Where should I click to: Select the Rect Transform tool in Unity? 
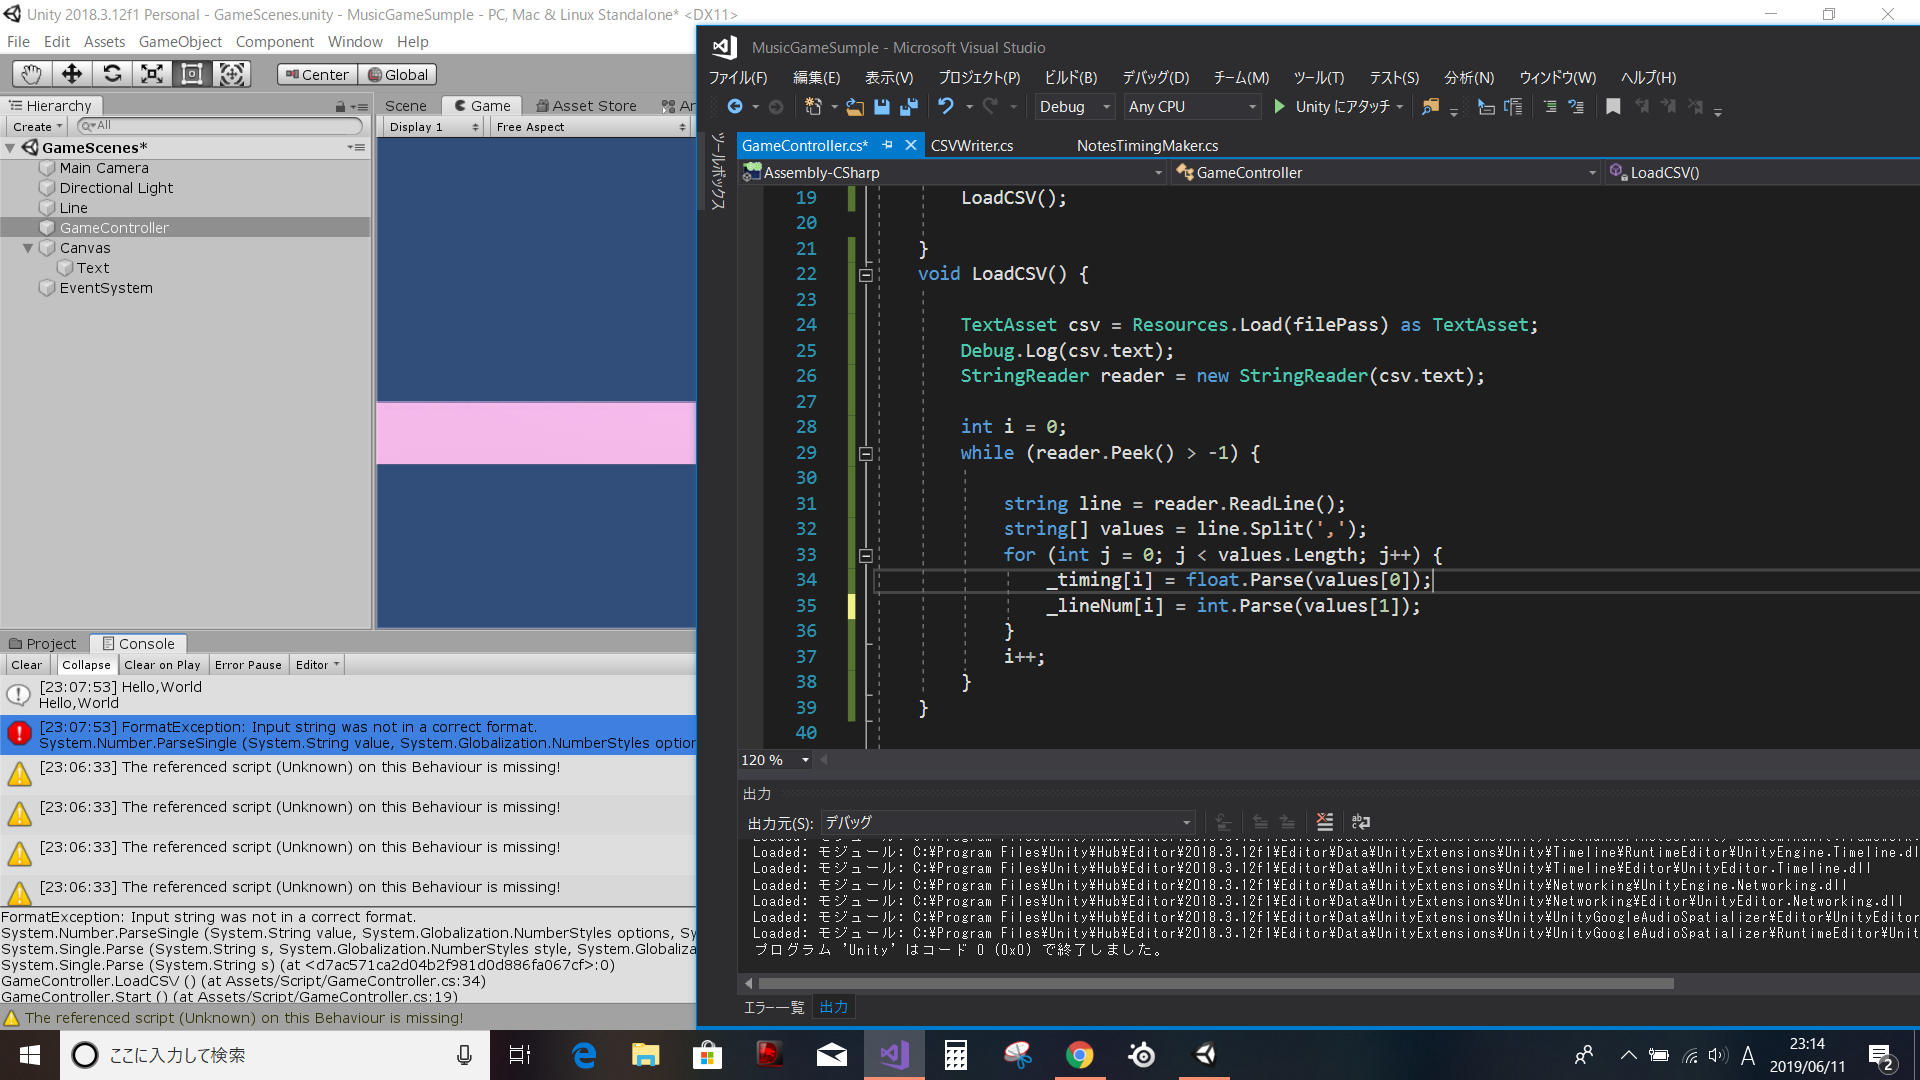[x=192, y=74]
